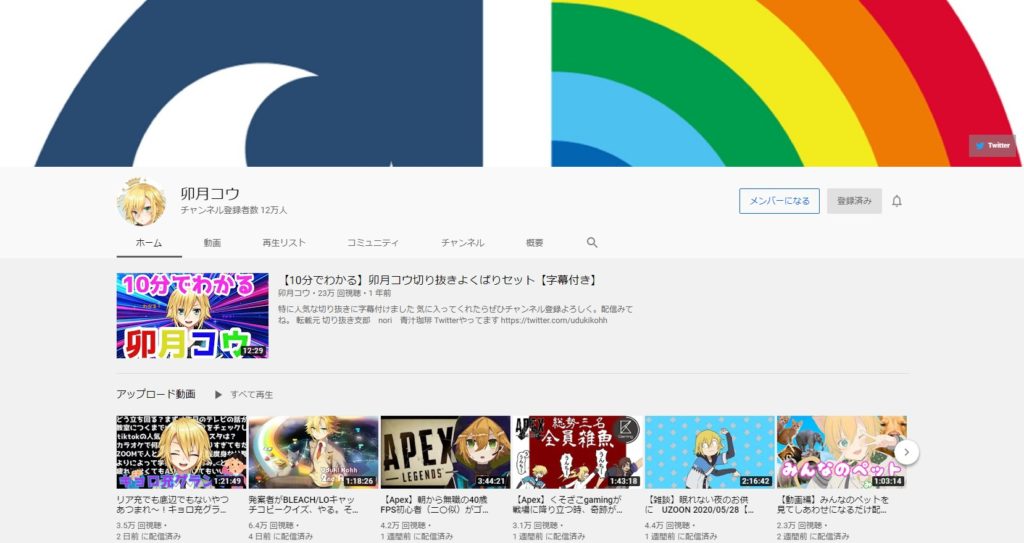Open the 全員雑魚 video thumbnail (1:43:18)
Viewport: 1024px width, 543px height.
pyautogui.click(x=577, y=452)
